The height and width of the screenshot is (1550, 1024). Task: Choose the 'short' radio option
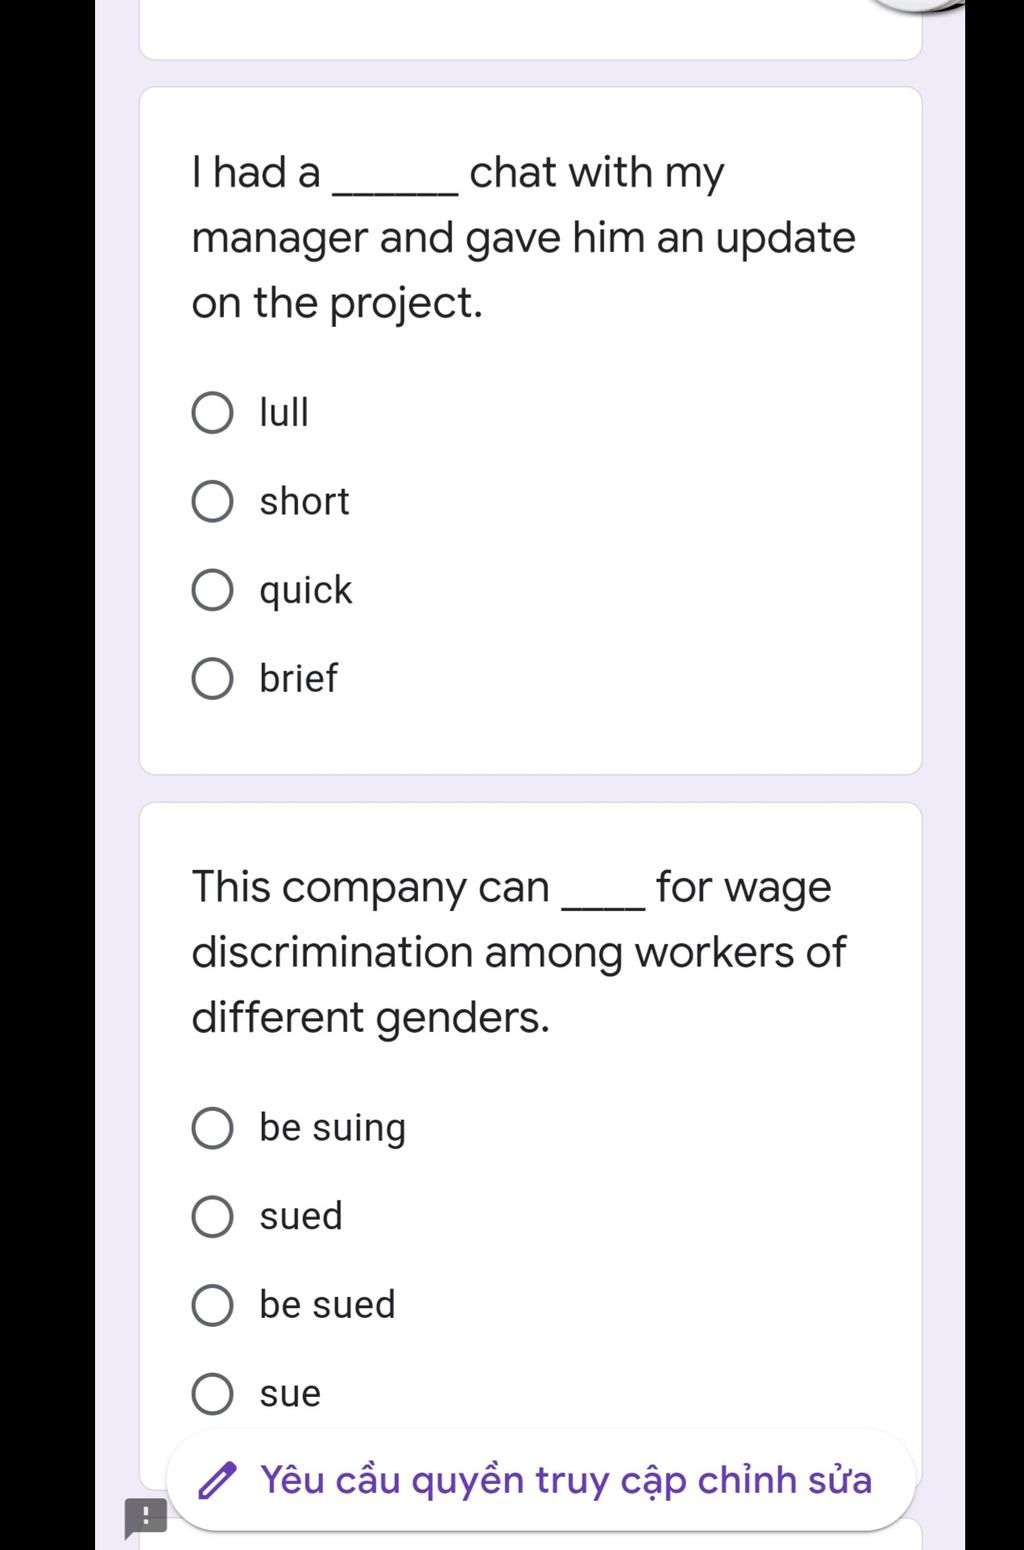[212, 502]
